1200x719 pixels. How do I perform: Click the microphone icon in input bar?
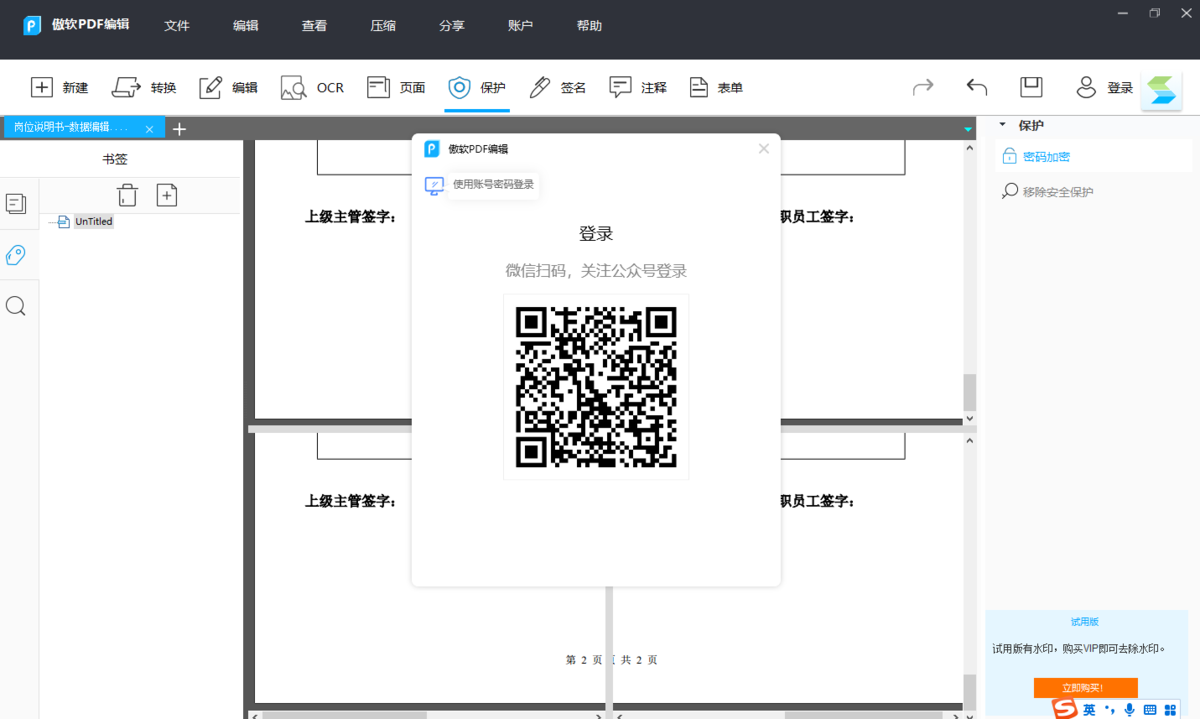[x=1129, y=710]
